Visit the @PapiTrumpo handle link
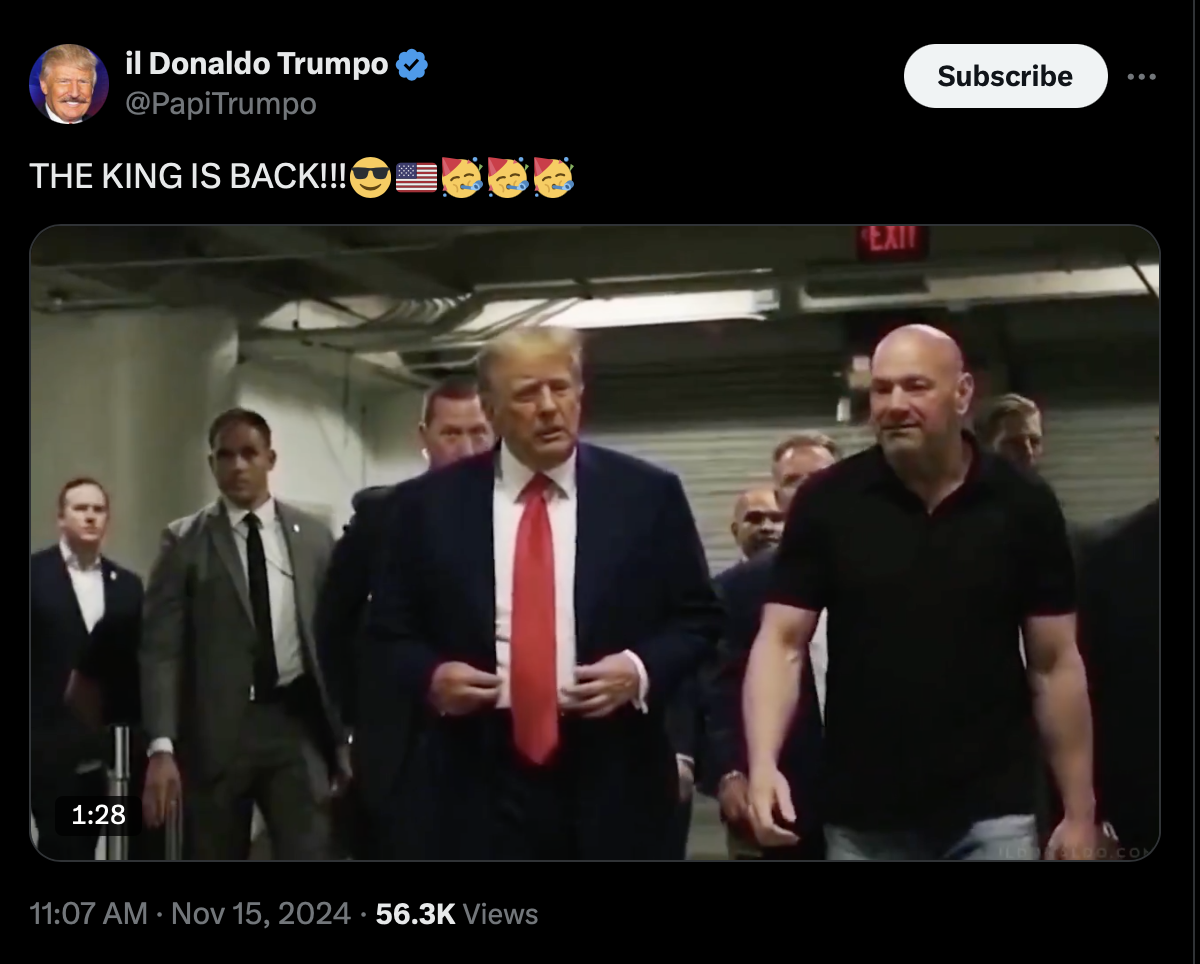This screenshot has width=1200, height=964. 221,103
